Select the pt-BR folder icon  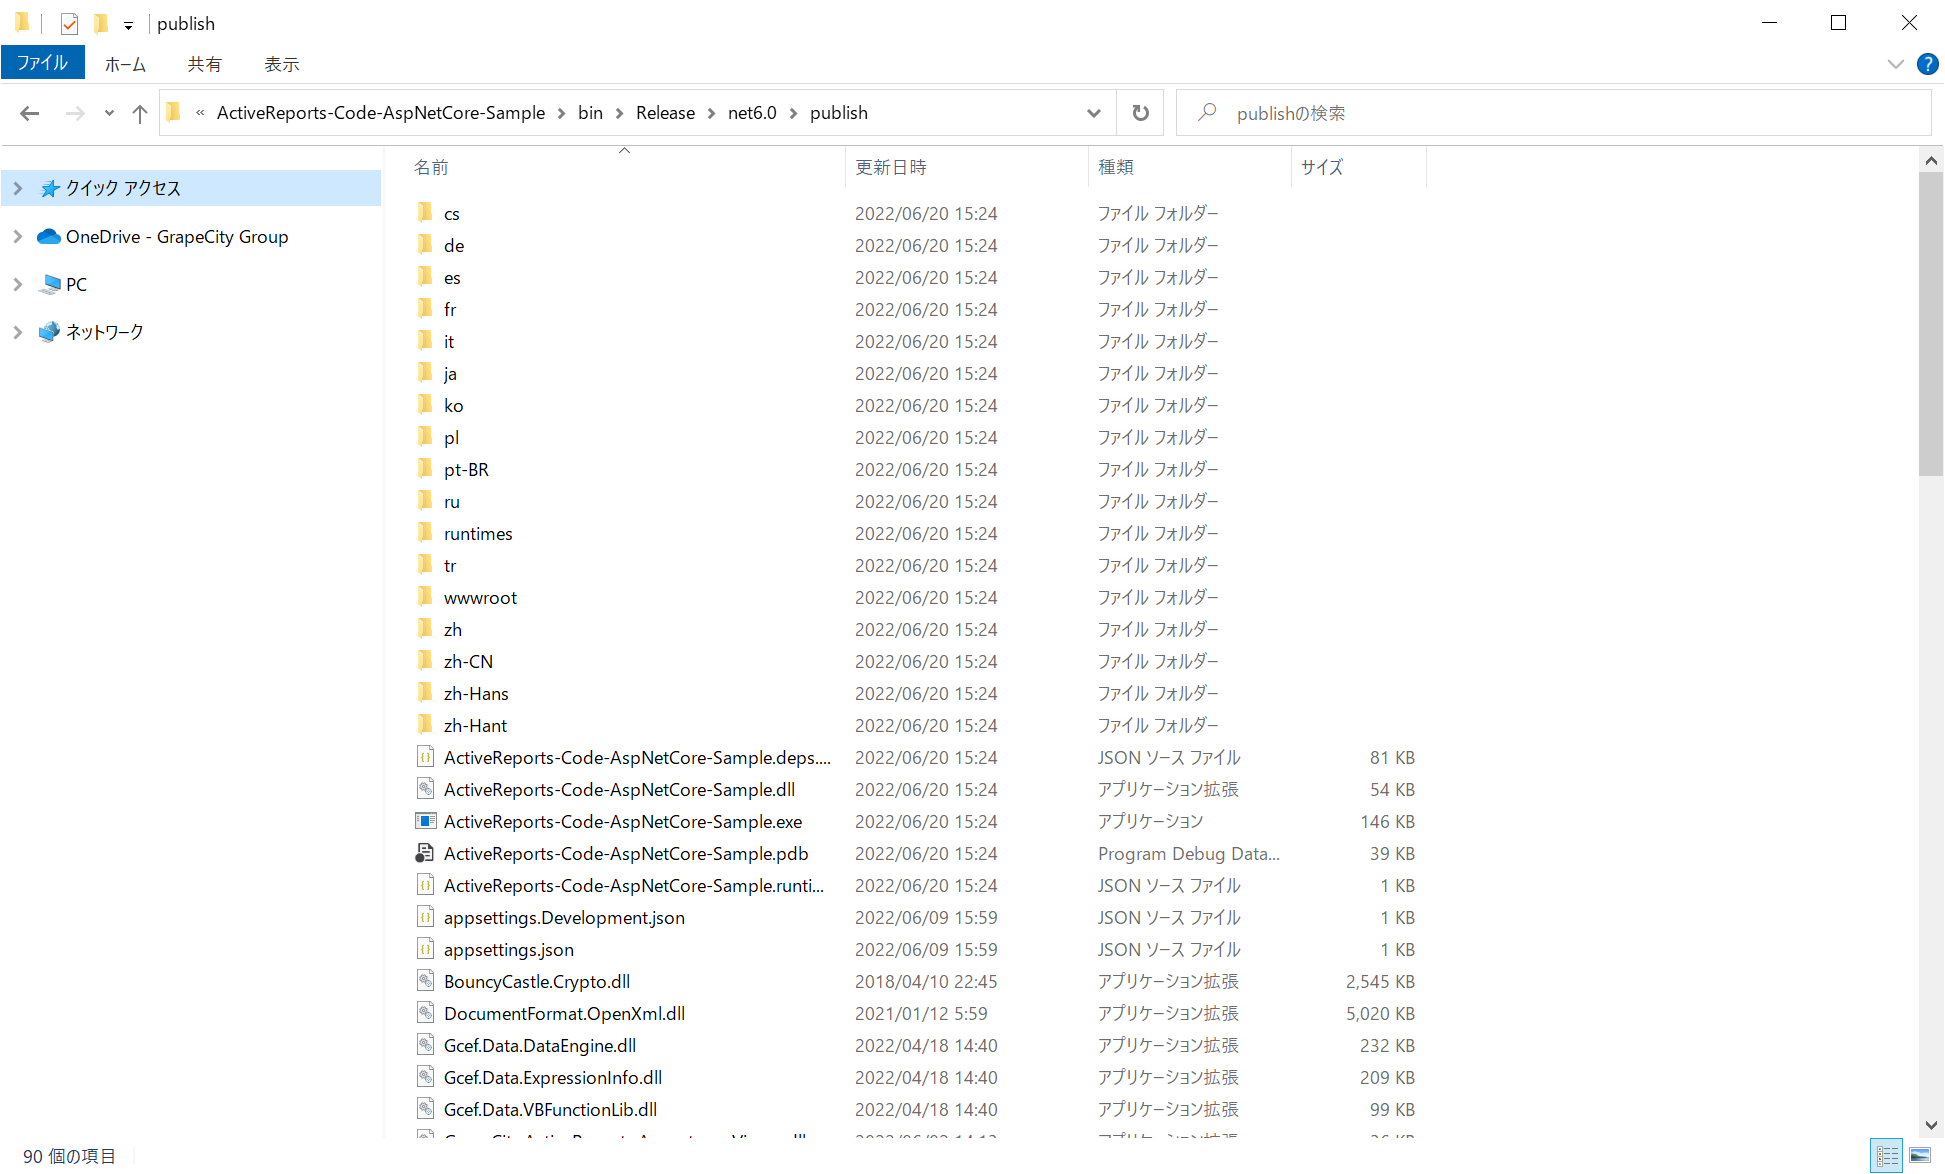click(x=425, y=468)
